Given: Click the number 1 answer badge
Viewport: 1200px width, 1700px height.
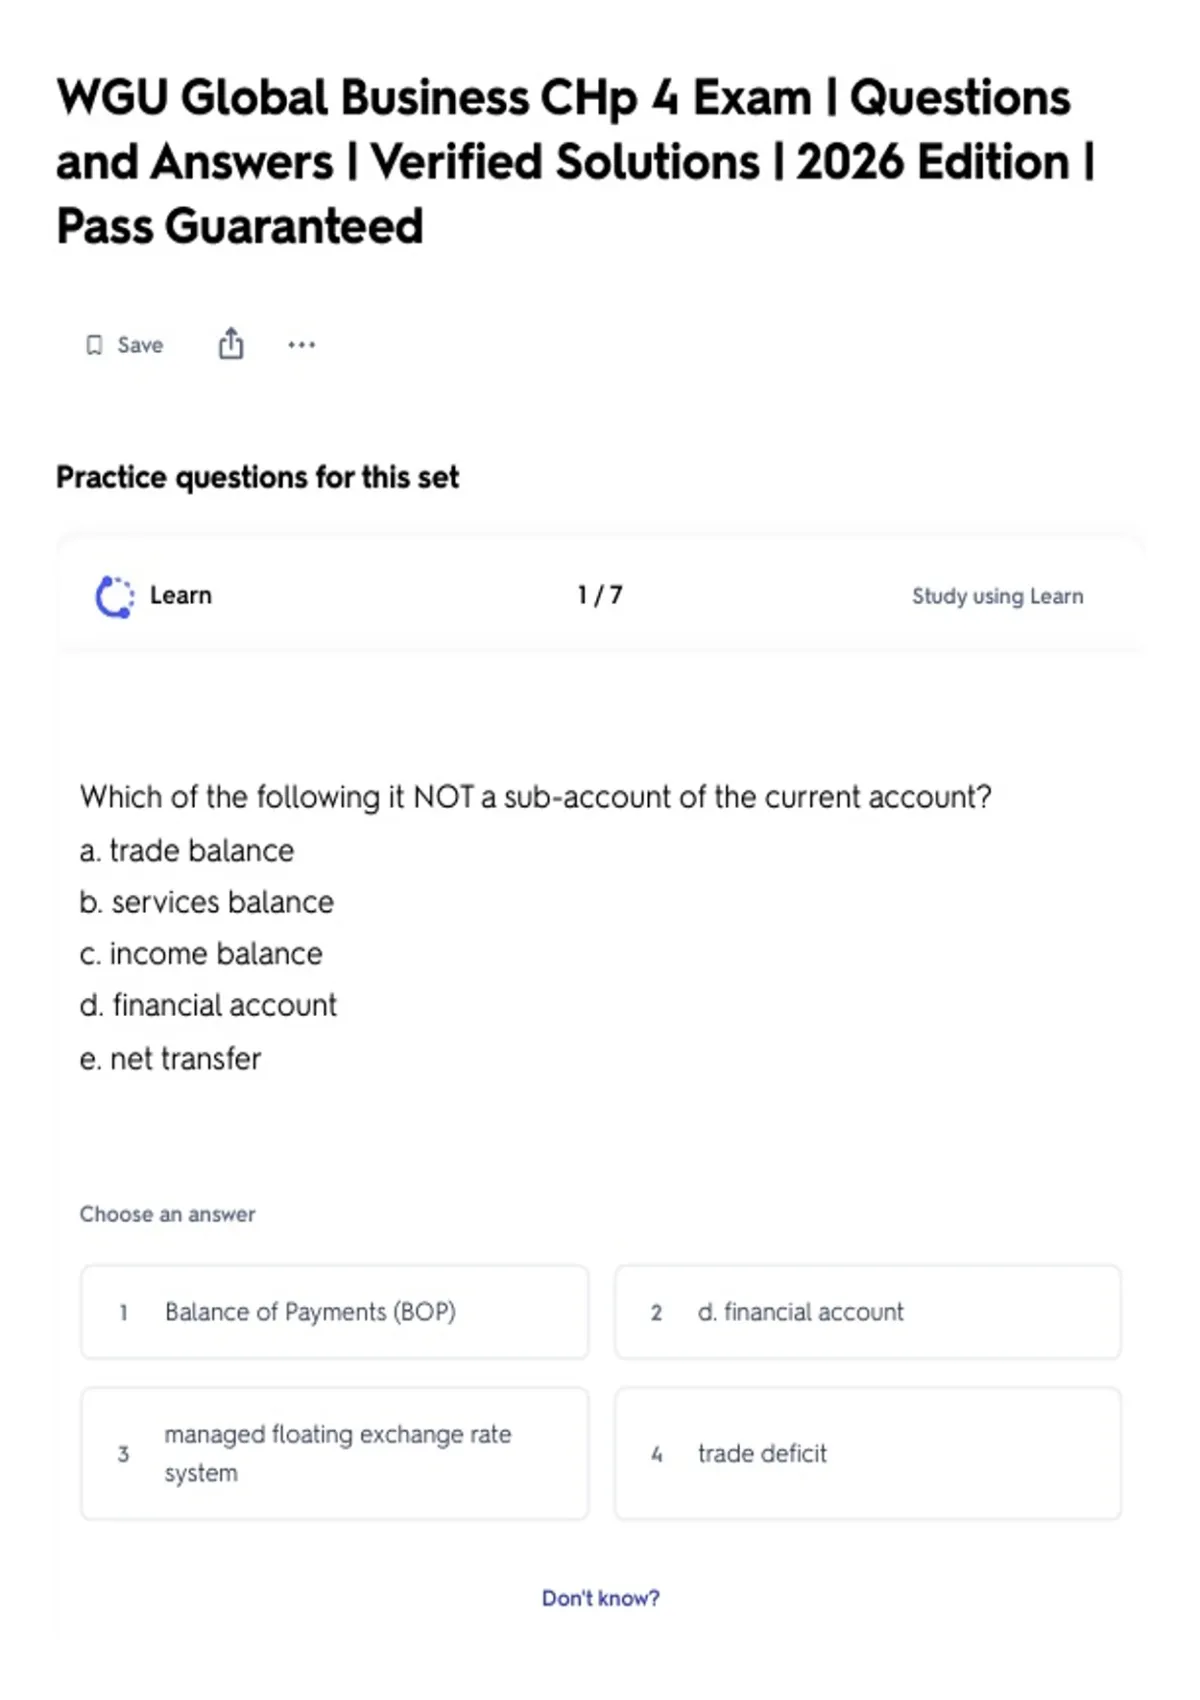Looking at the screenshot, I should (x=123, y=1312).
